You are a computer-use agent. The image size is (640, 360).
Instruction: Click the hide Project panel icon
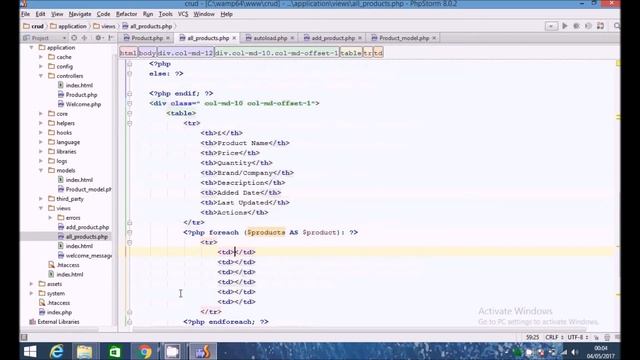(111, 38)
